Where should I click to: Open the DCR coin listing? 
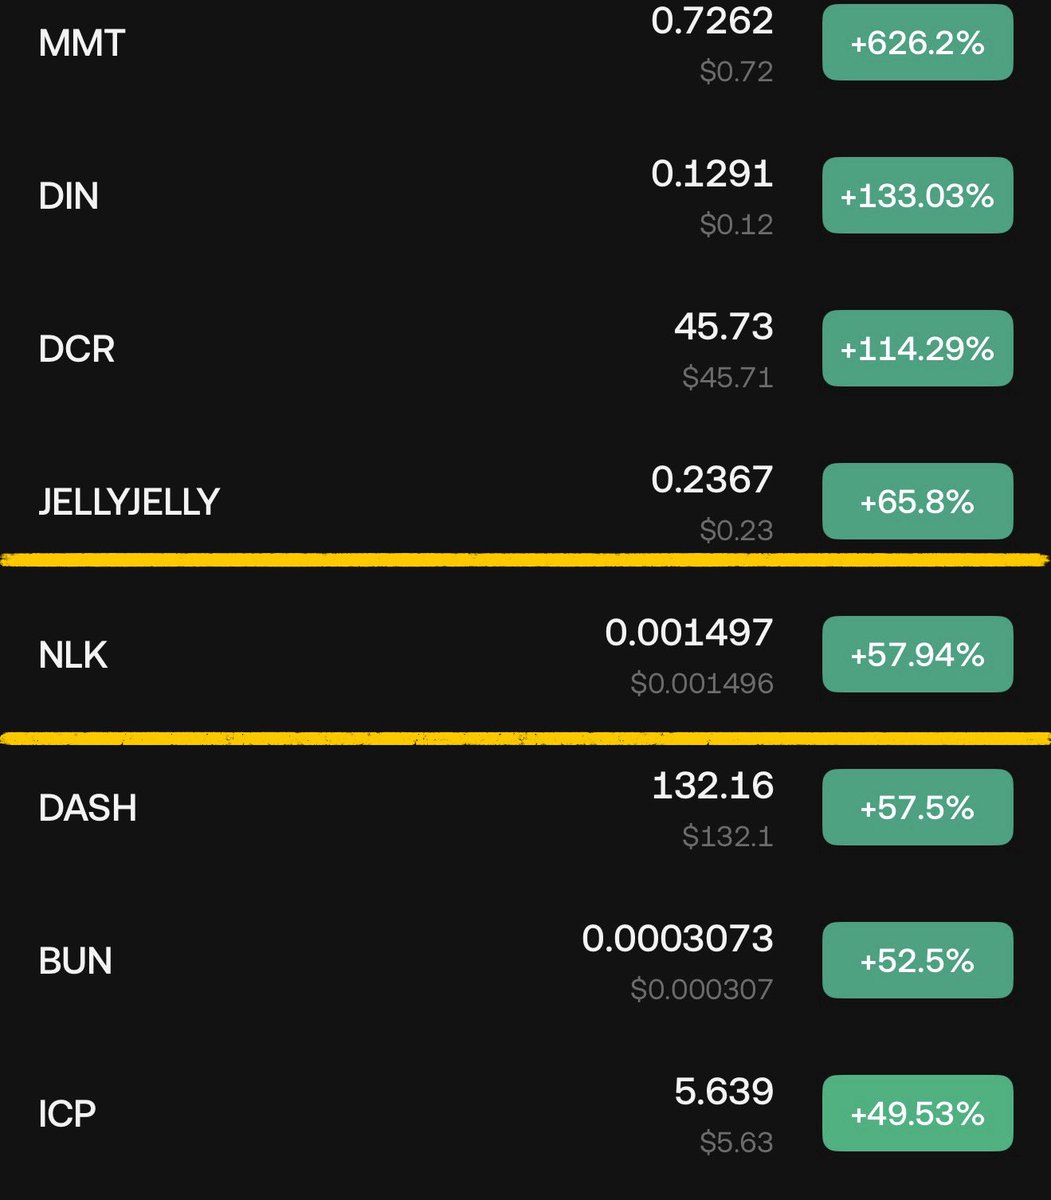tap(76, 349)
